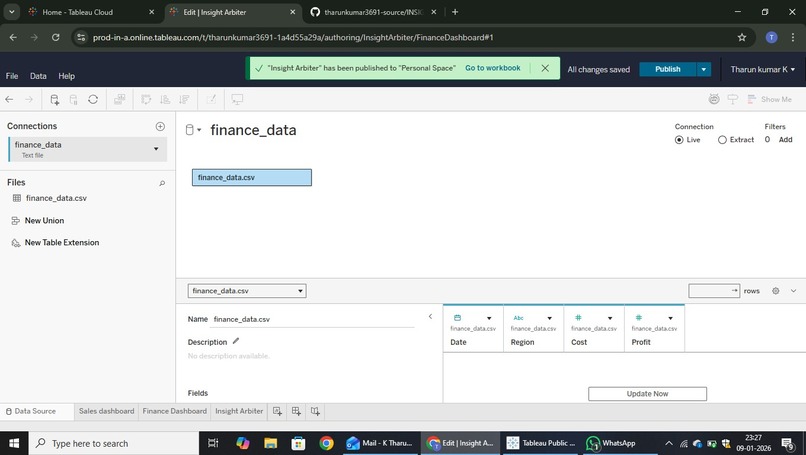Click the Pause Auto Updates toolbar icon
This screenshot has width=806, height=455.
(x=74, y=99)
